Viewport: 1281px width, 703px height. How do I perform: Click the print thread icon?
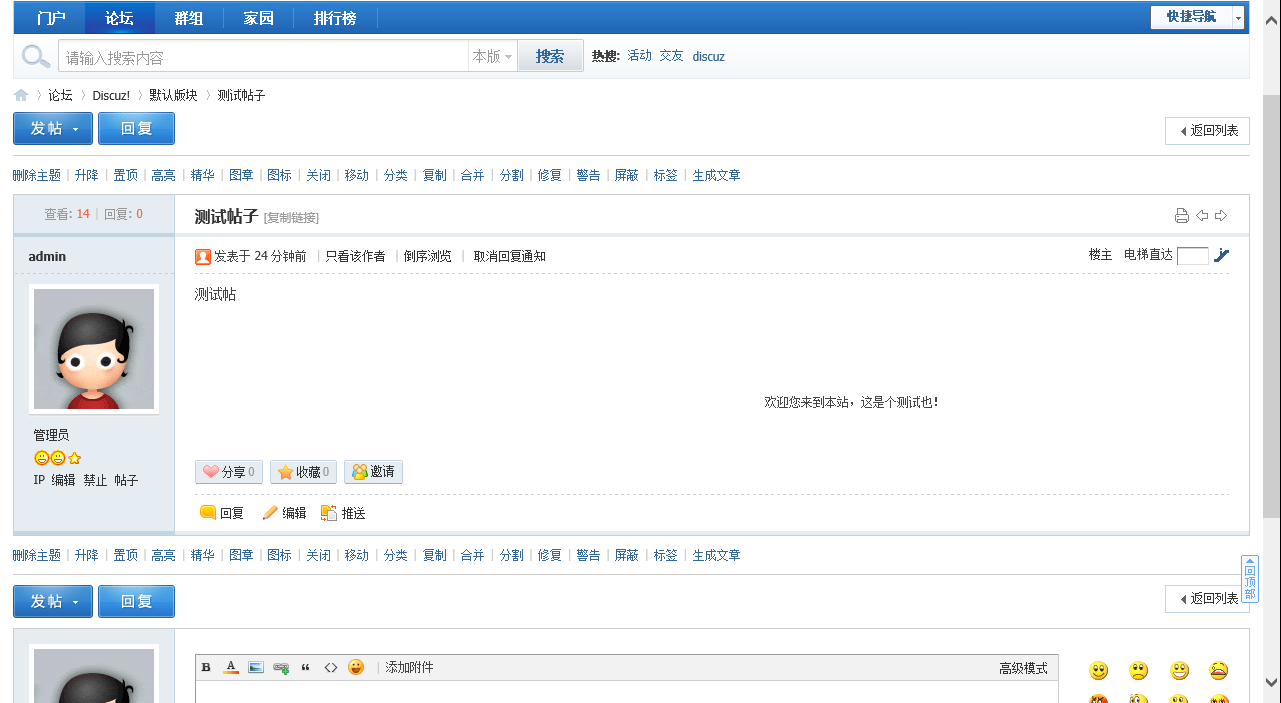coord(1181,216)
